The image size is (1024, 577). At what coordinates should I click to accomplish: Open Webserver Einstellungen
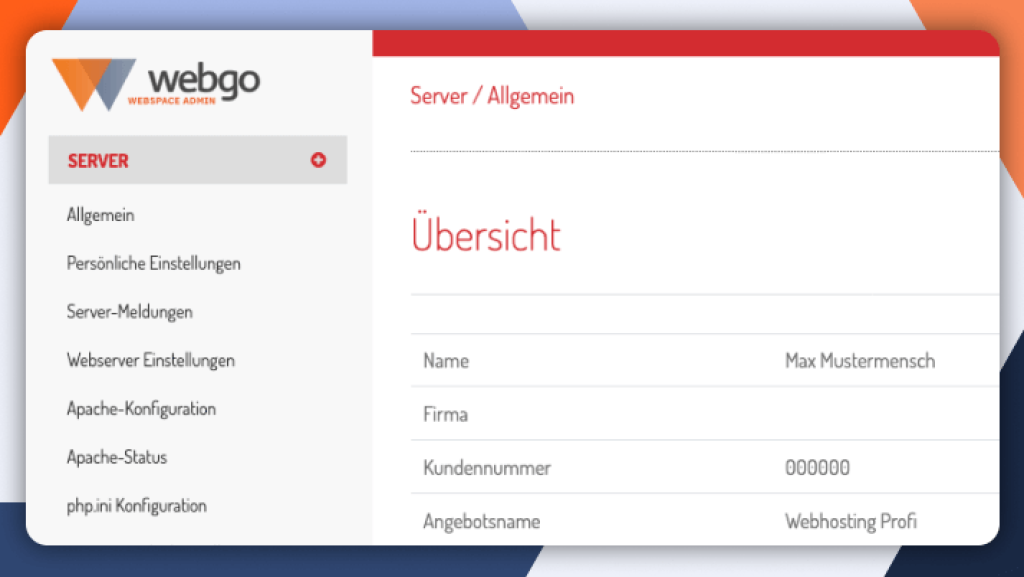click(x=150, y=360)
